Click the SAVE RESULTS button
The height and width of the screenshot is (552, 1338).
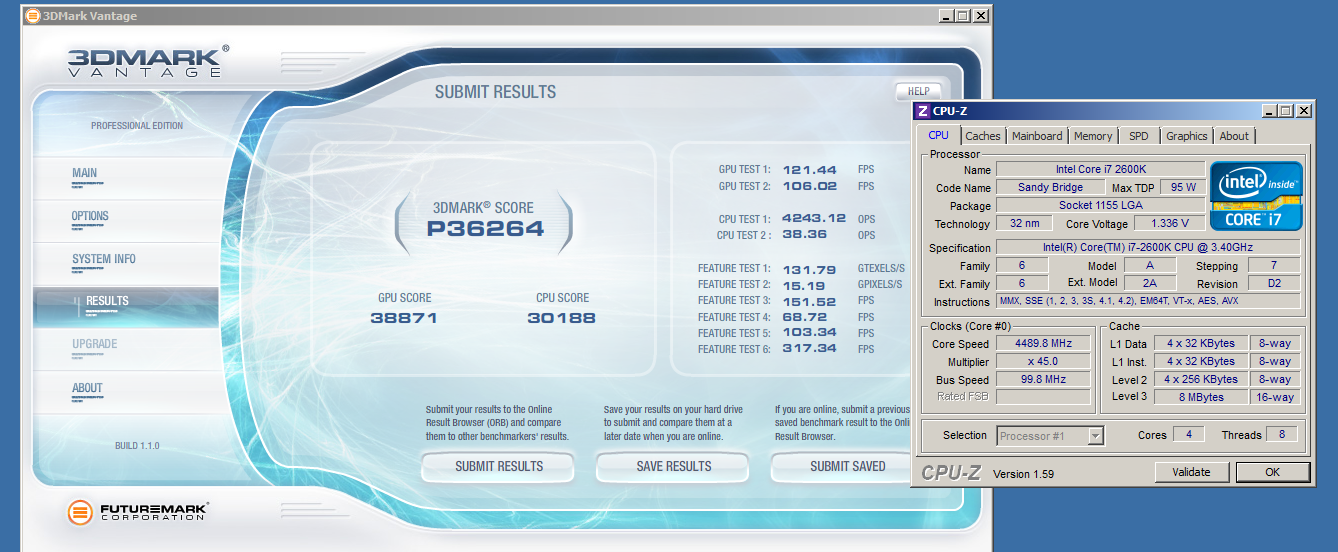[673, 466]
